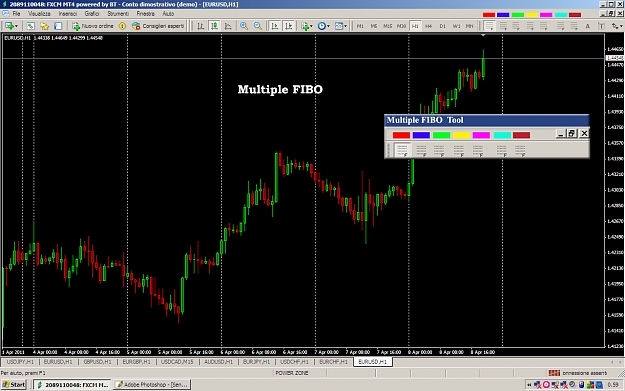Select toolbar Fibonacci tool below yellow swatch
Viewport: 625px width, 391px height.
tap(530, 26)
